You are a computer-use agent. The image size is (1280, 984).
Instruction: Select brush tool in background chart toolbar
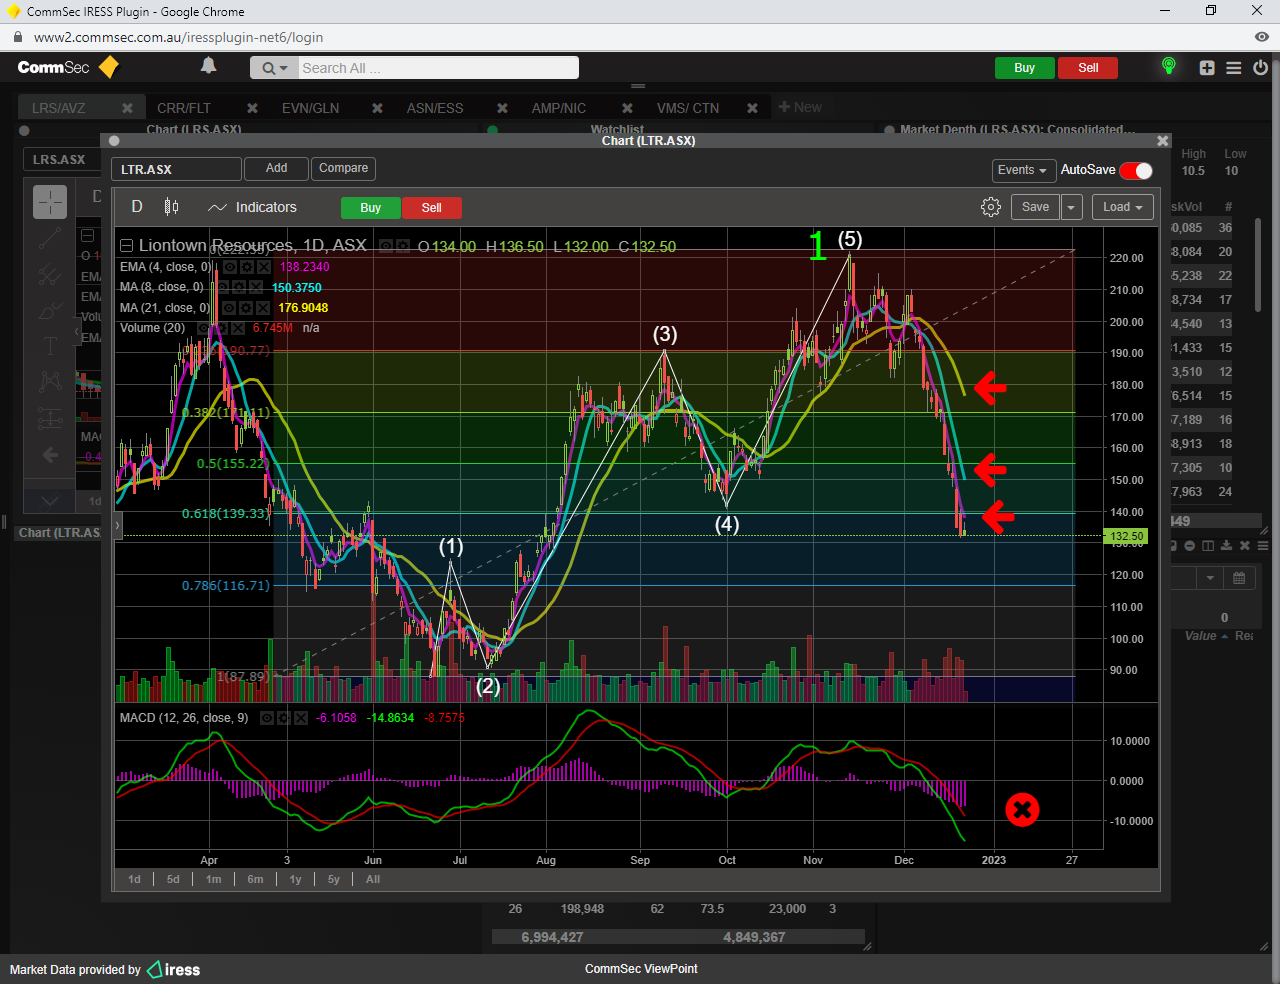50,311
